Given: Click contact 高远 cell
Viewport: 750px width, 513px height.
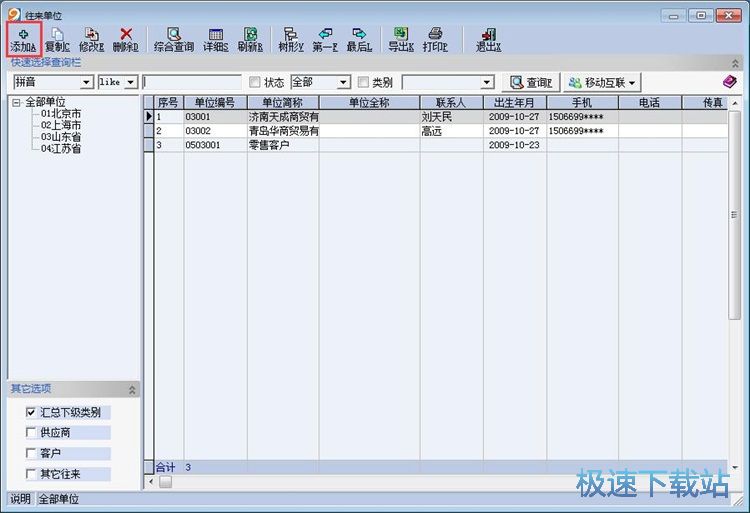Looking at the screenshot, I should tap(451, 131).
